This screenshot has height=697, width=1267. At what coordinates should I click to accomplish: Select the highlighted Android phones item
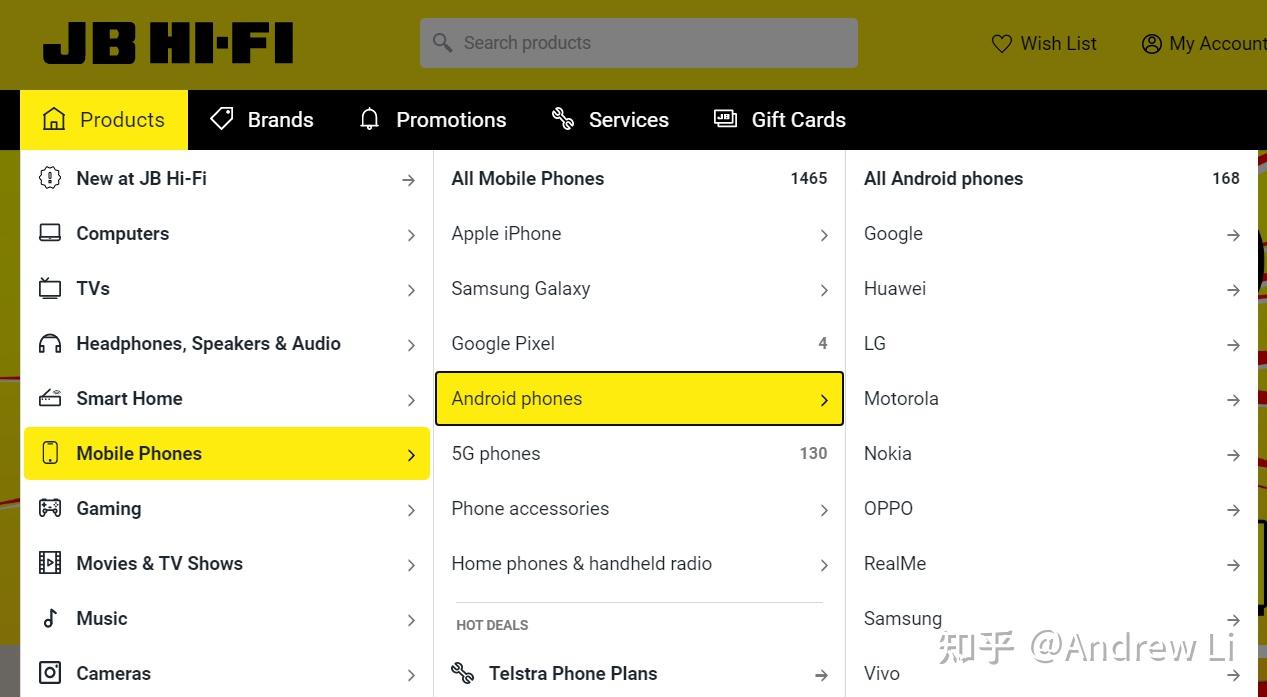click(639, 398)
